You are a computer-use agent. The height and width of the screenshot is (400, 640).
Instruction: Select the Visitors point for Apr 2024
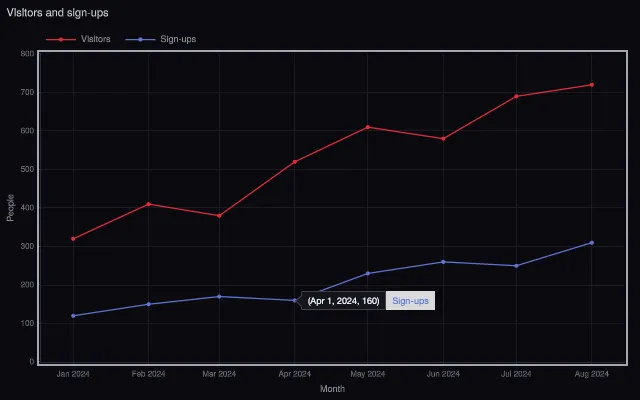(x=295, y=162)
